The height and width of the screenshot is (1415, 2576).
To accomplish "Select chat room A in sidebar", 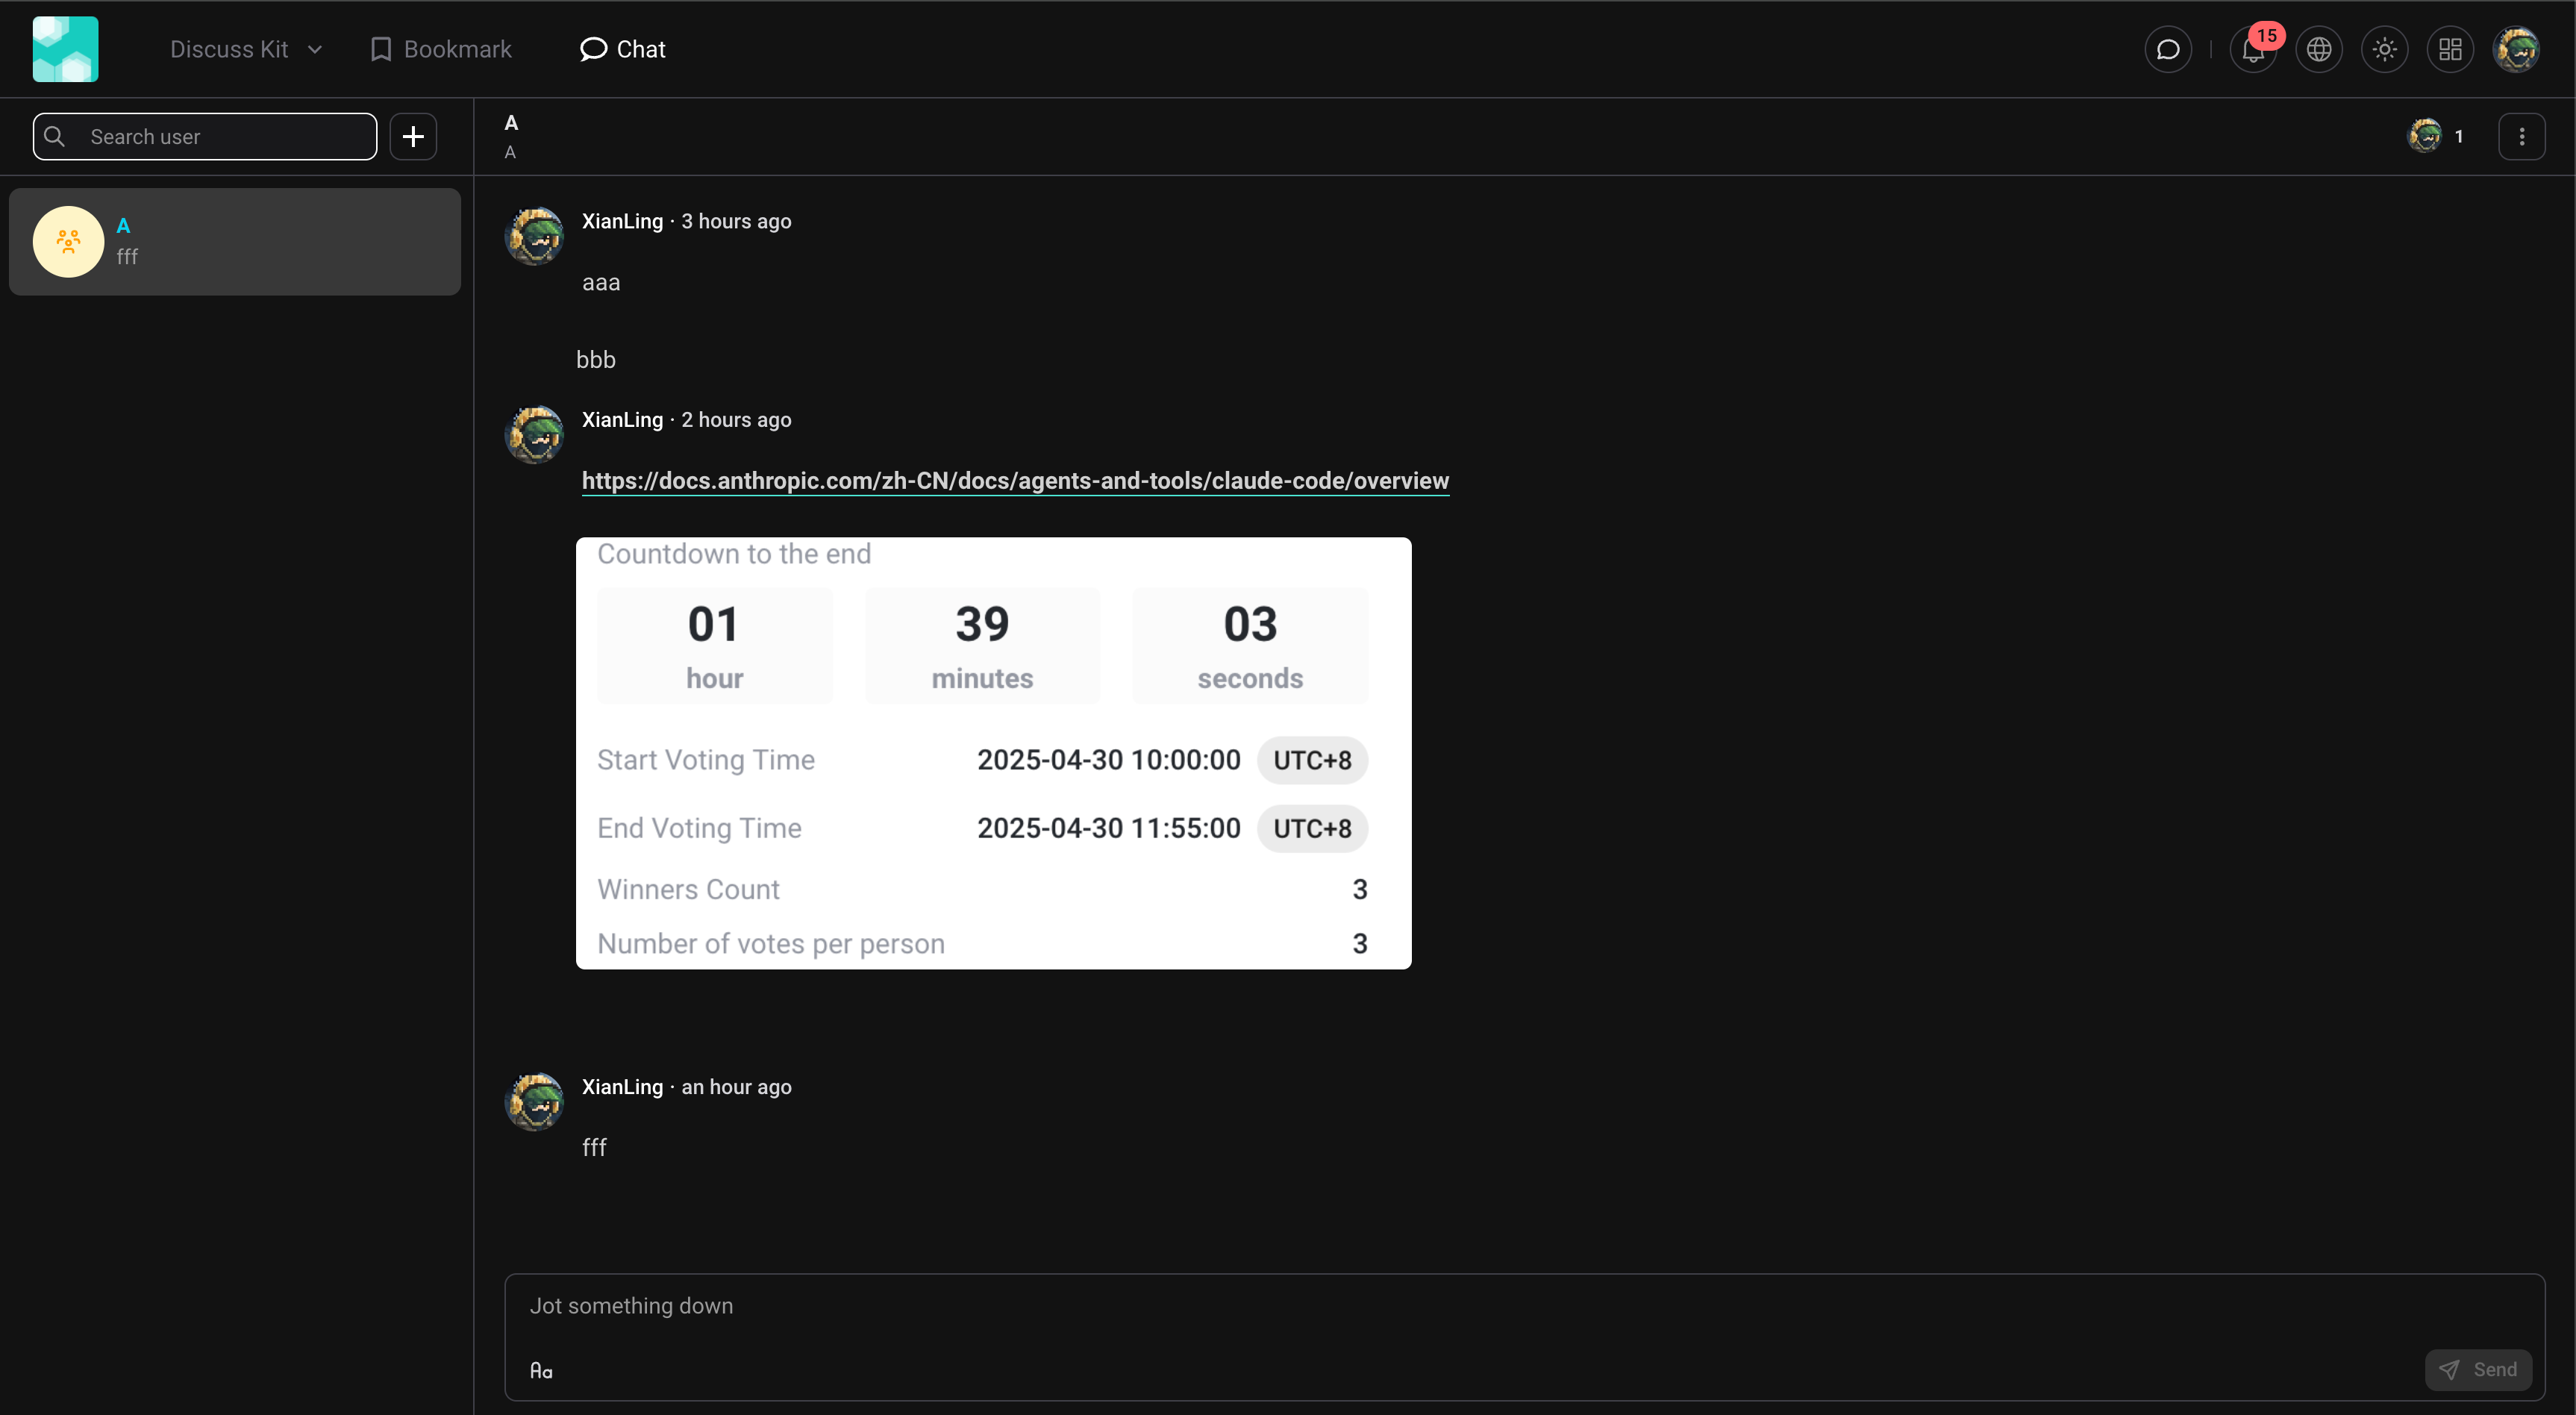I will tap(235, 242).
